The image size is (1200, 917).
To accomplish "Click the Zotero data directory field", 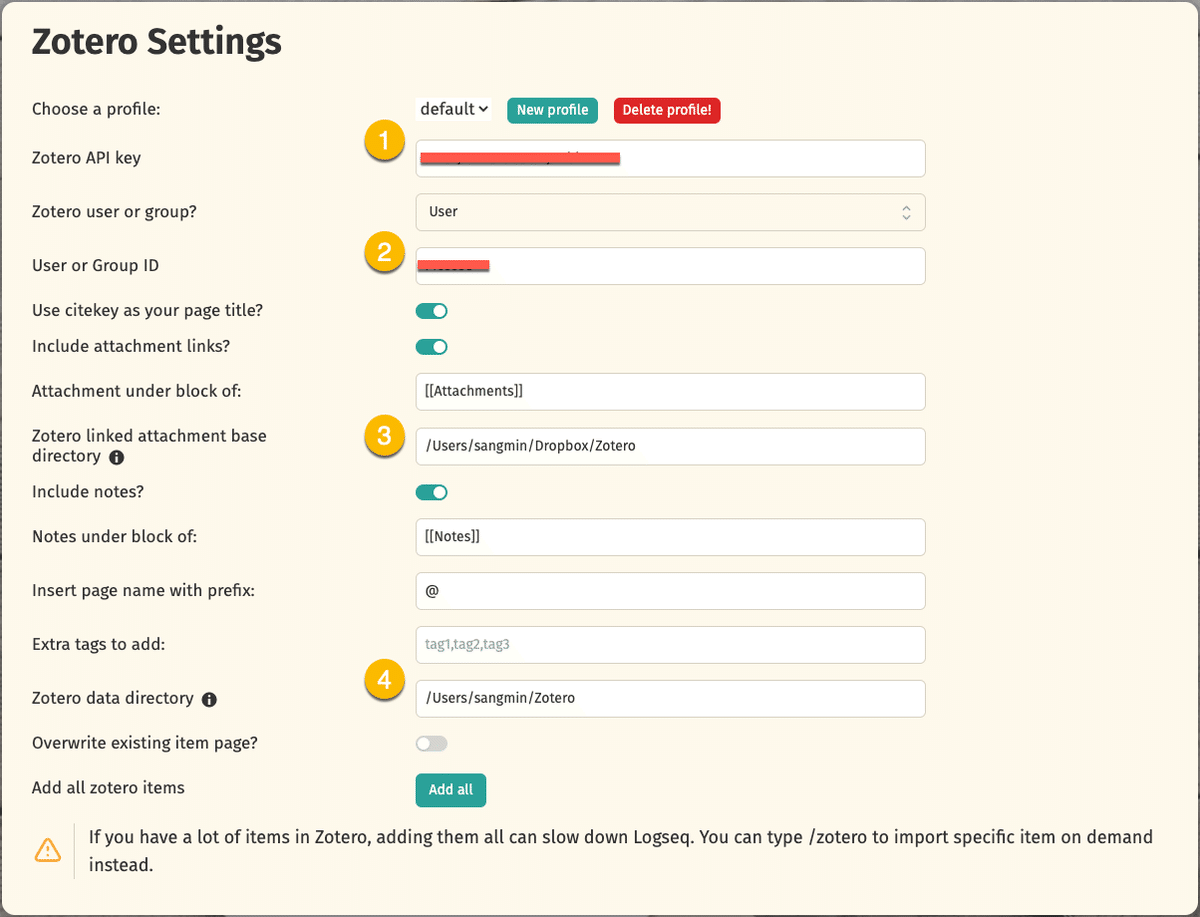I will tap(671, 699).
